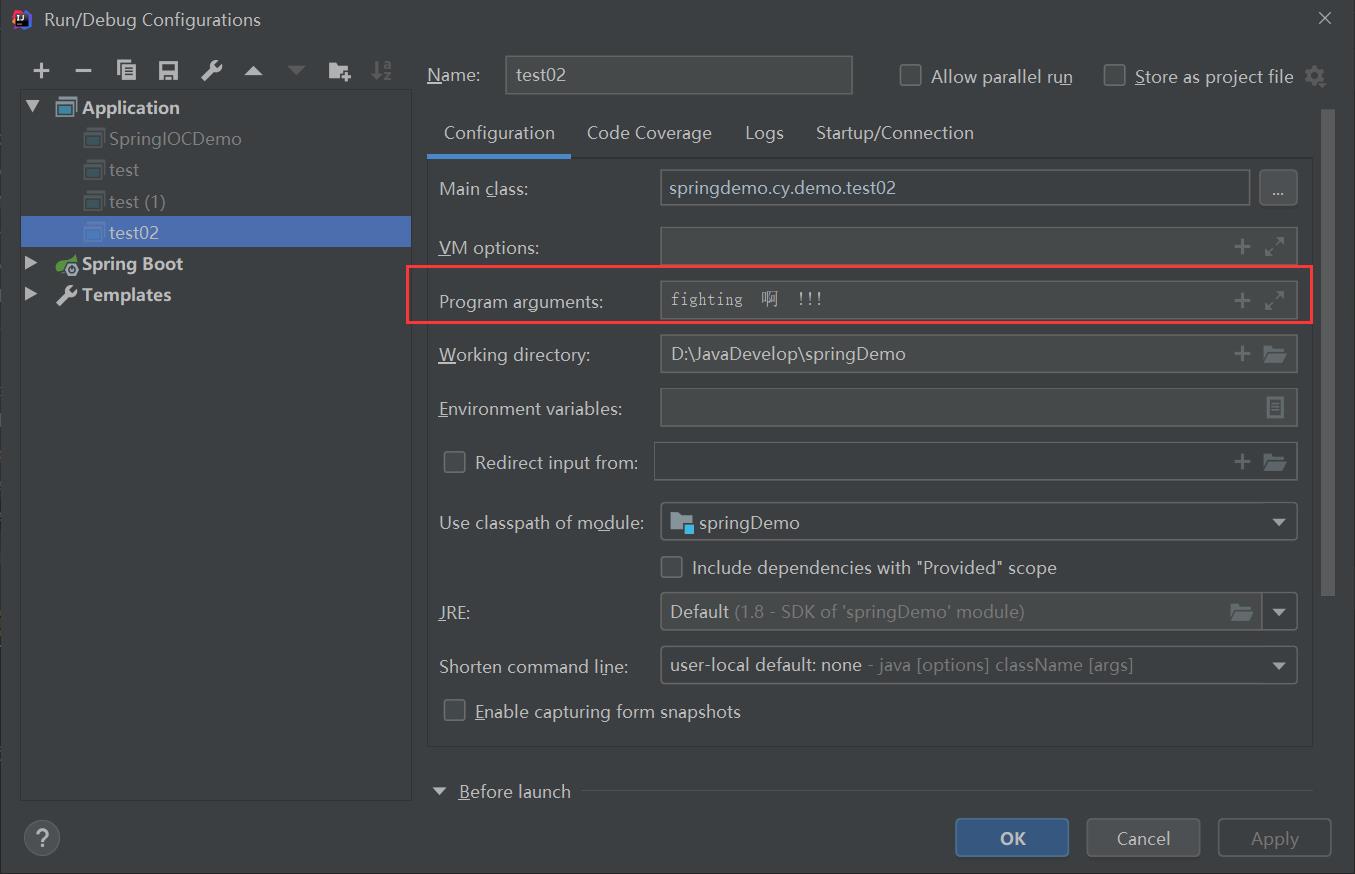Sort configurations alphabetically
Viewport: 1355px width, 874px height.
[x=381, y=70]
